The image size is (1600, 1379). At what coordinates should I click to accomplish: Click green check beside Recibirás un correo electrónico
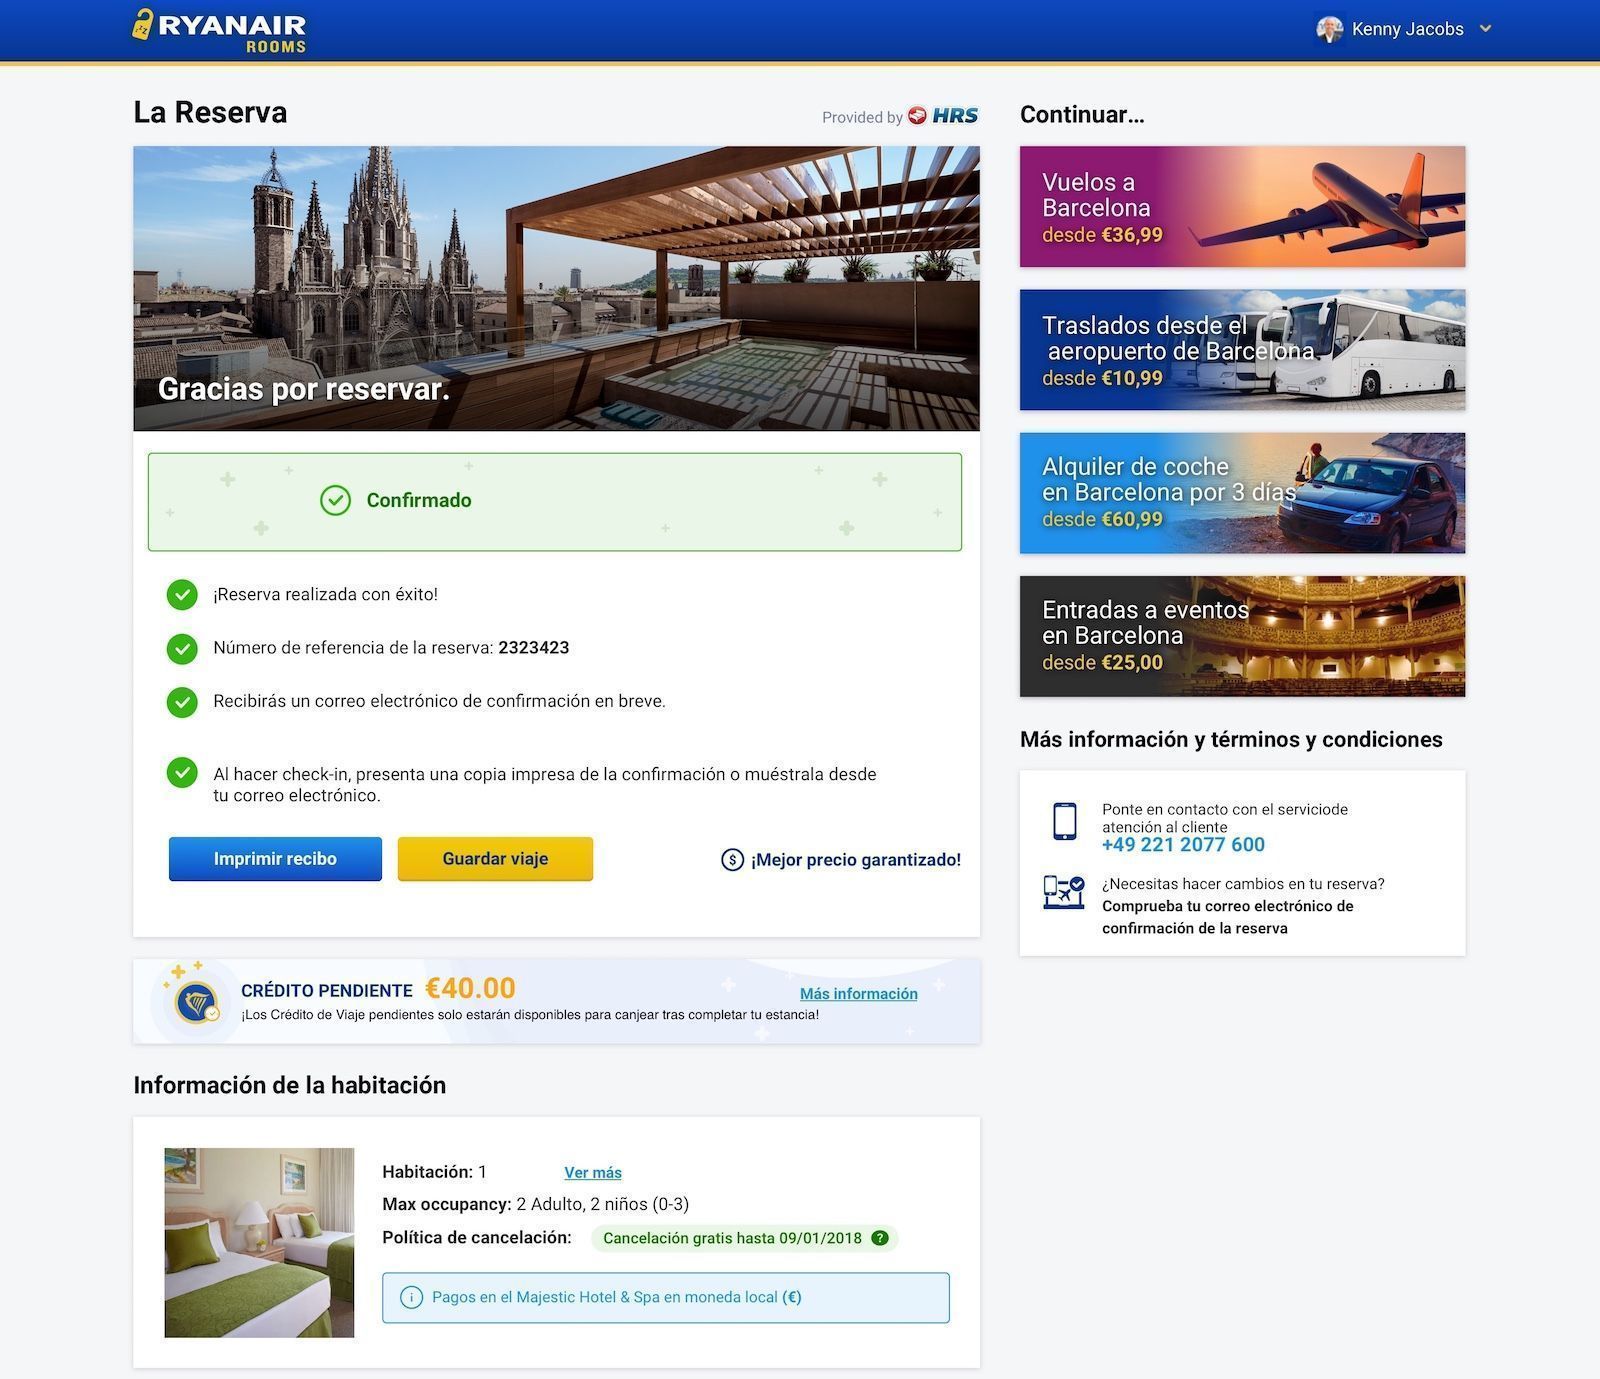pyautogui.click(x=182, y=702)
